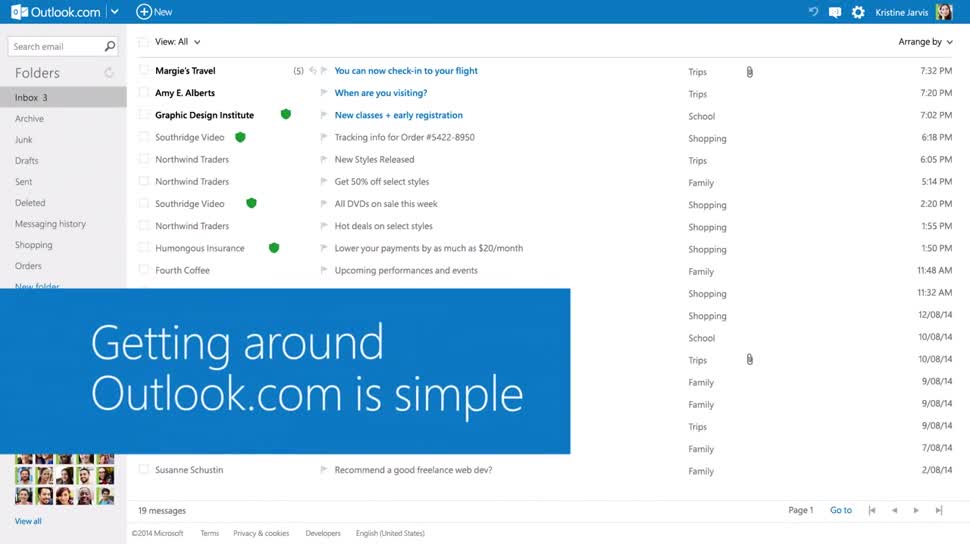Jump to last page arrow
The width and height of the screenshot is (970, 544).
(x=938, y=510)
